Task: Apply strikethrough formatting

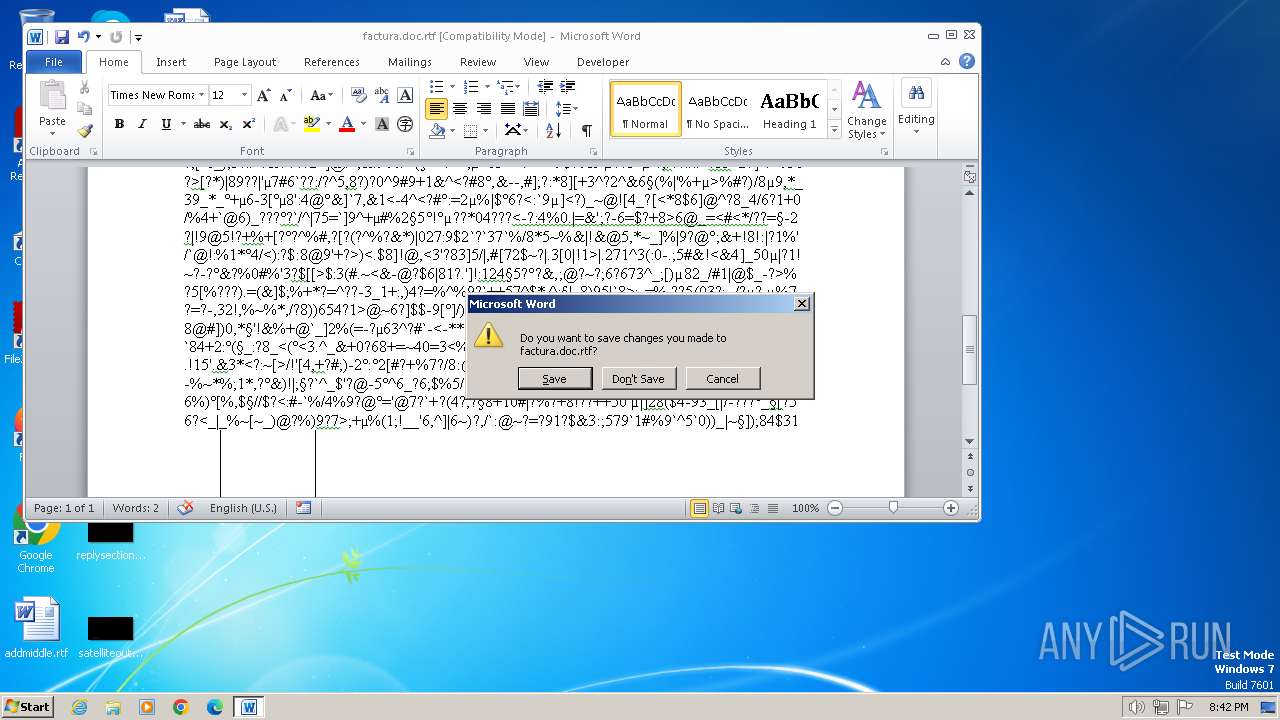Action: coord(201,124)
